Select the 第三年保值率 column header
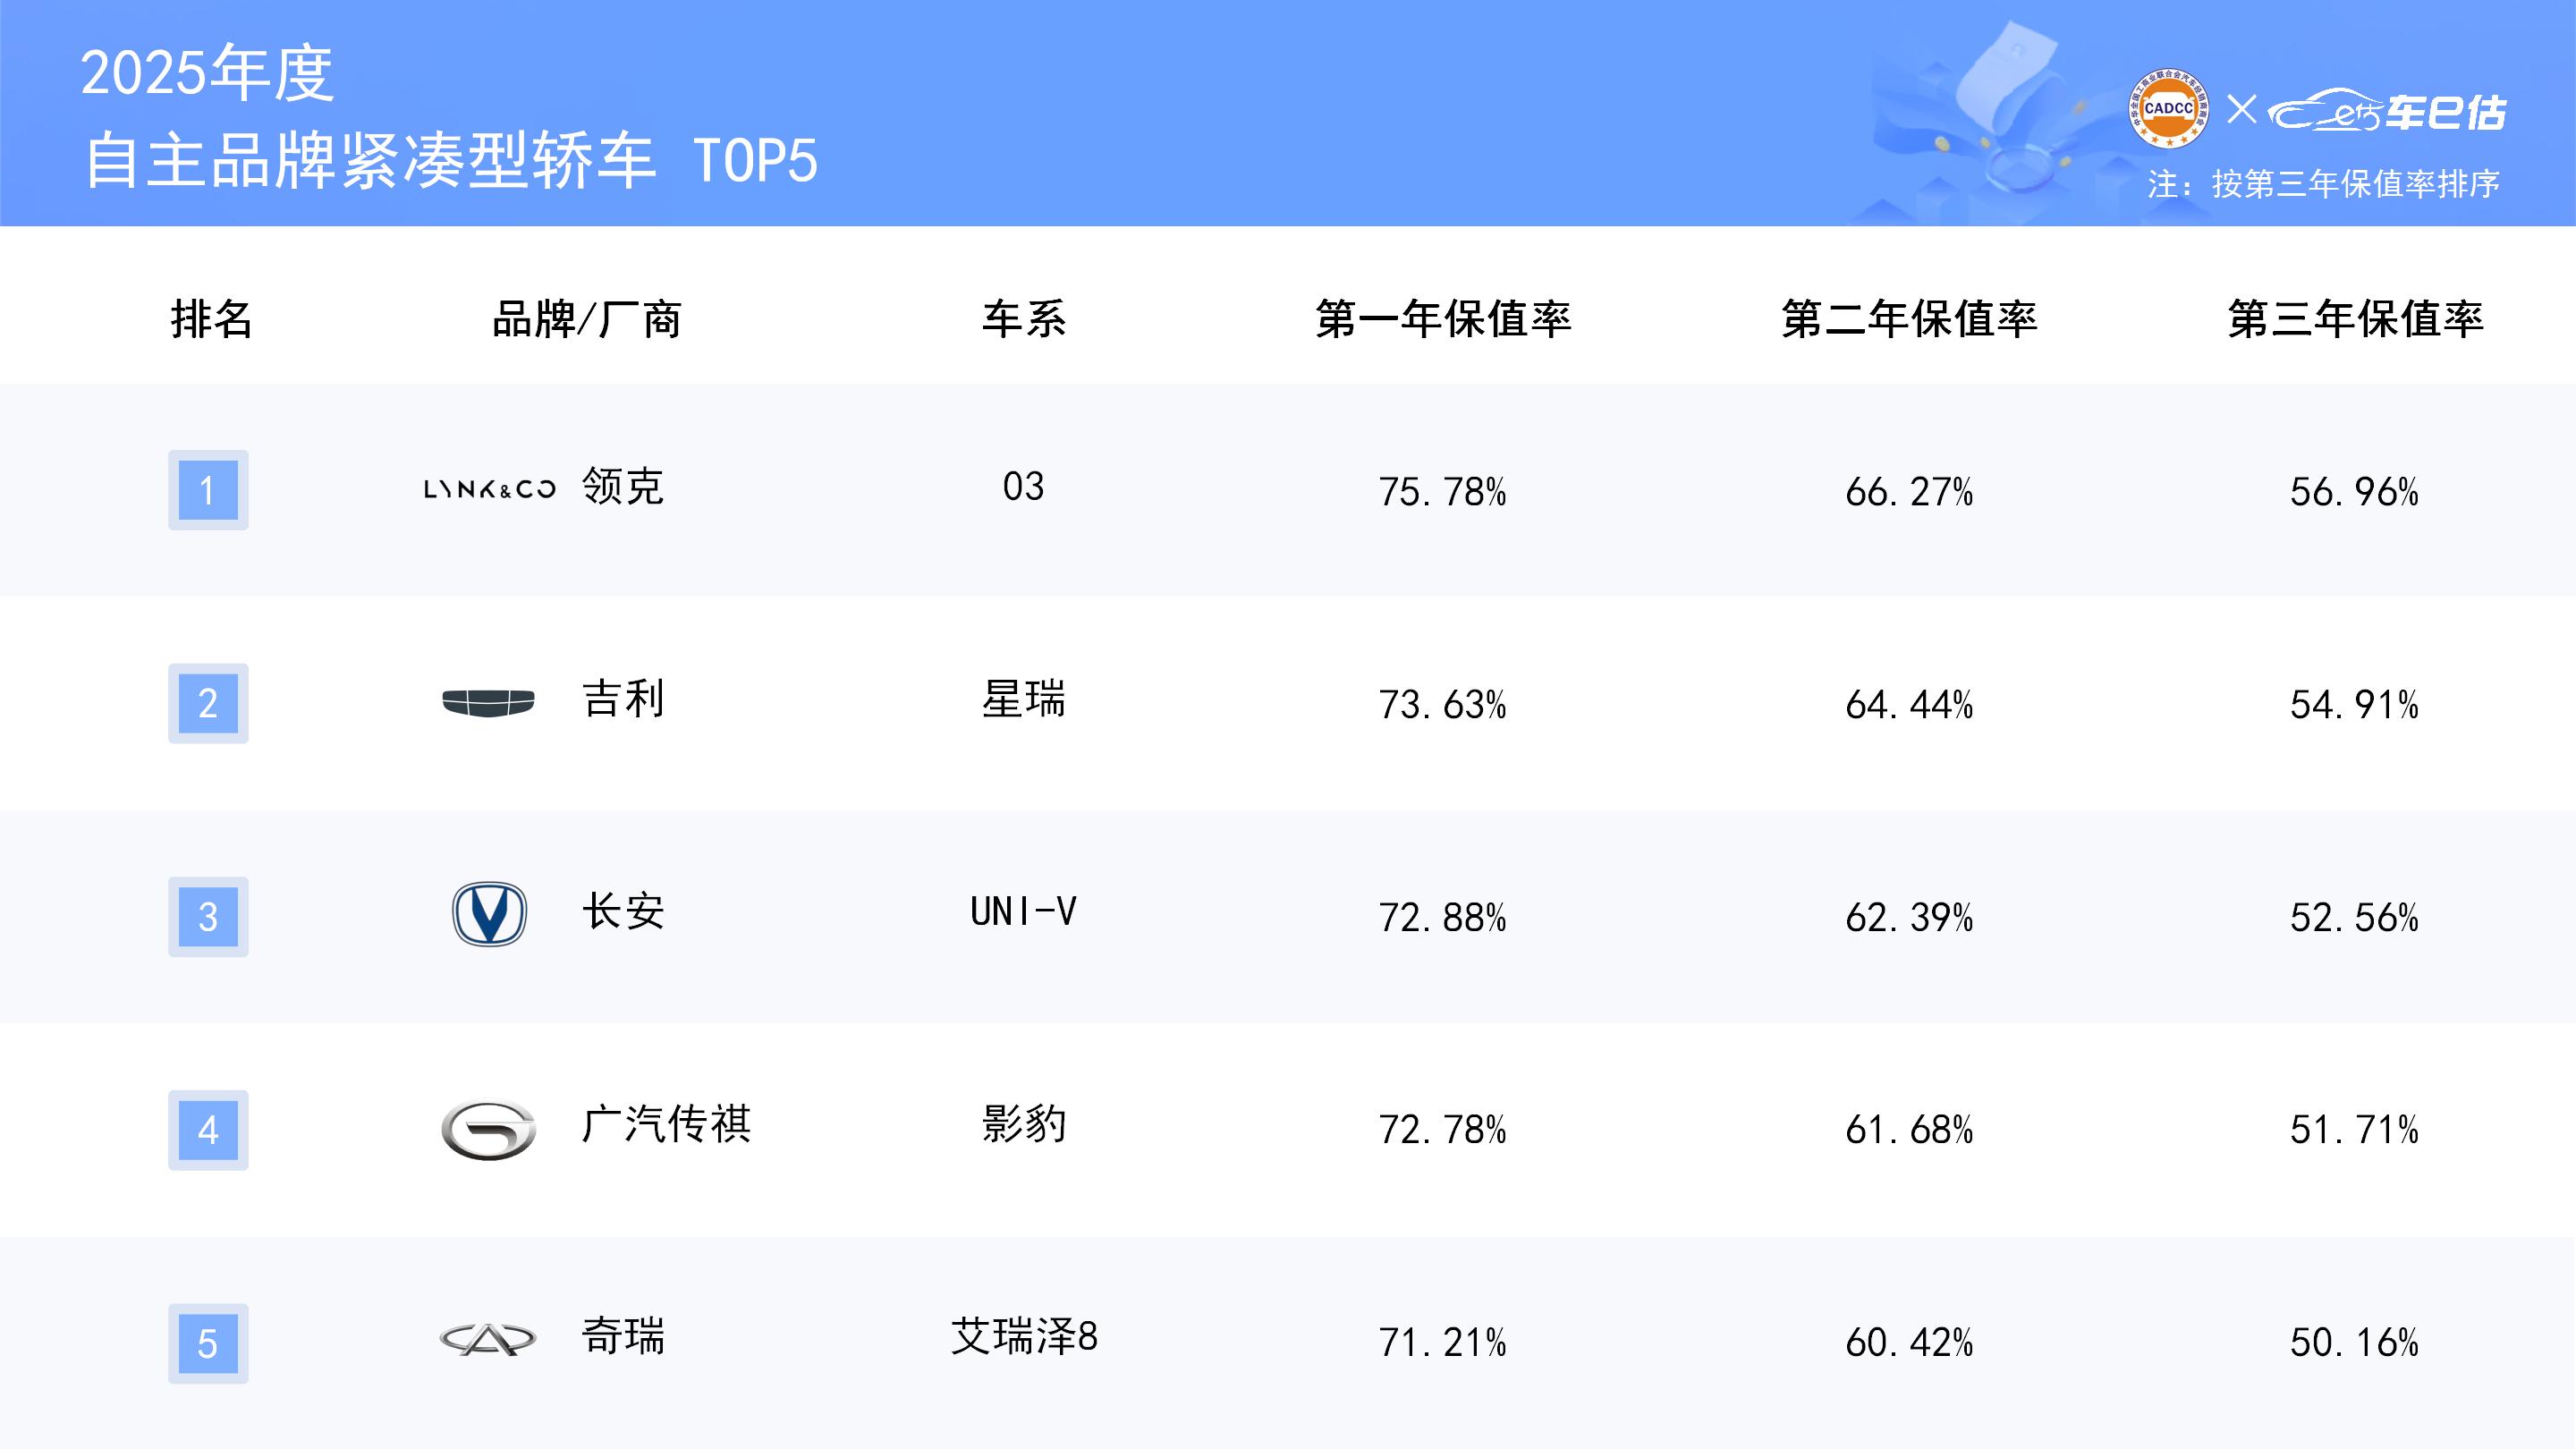The height and width of the screenshot is (1449, 2576). click(x=2355, y=319)
